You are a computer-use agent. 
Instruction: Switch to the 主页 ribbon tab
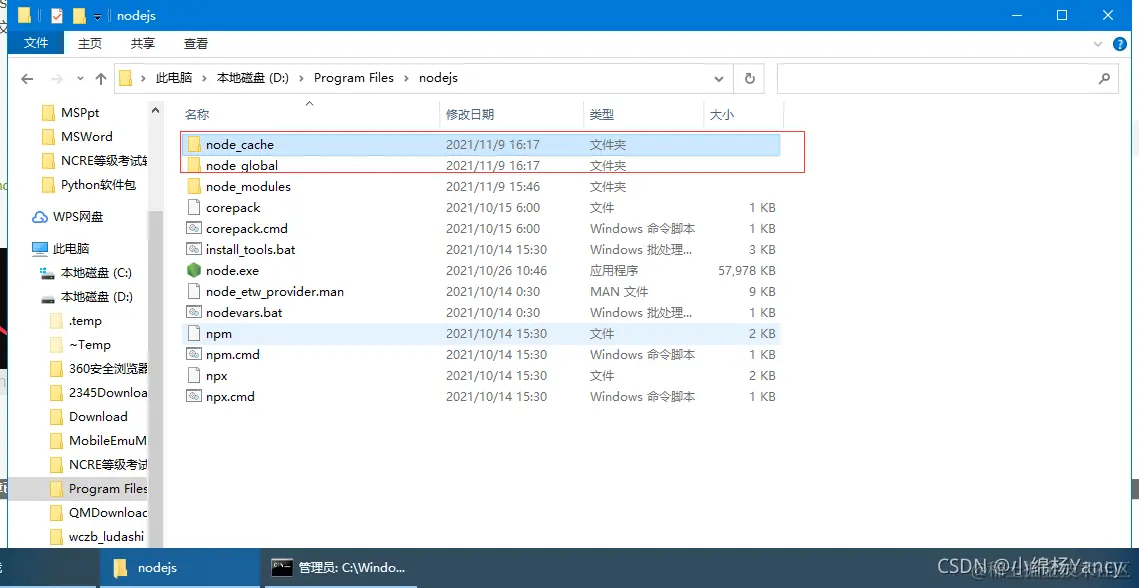coord(90,44)
